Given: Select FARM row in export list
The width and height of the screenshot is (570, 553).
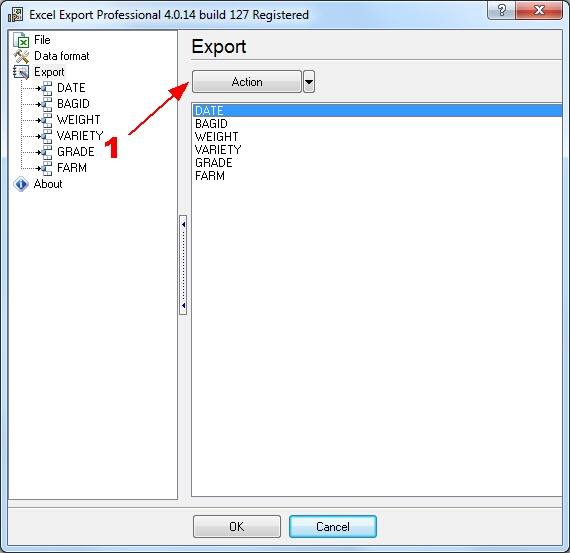Looking at the screenshot, I should (377, 176).
